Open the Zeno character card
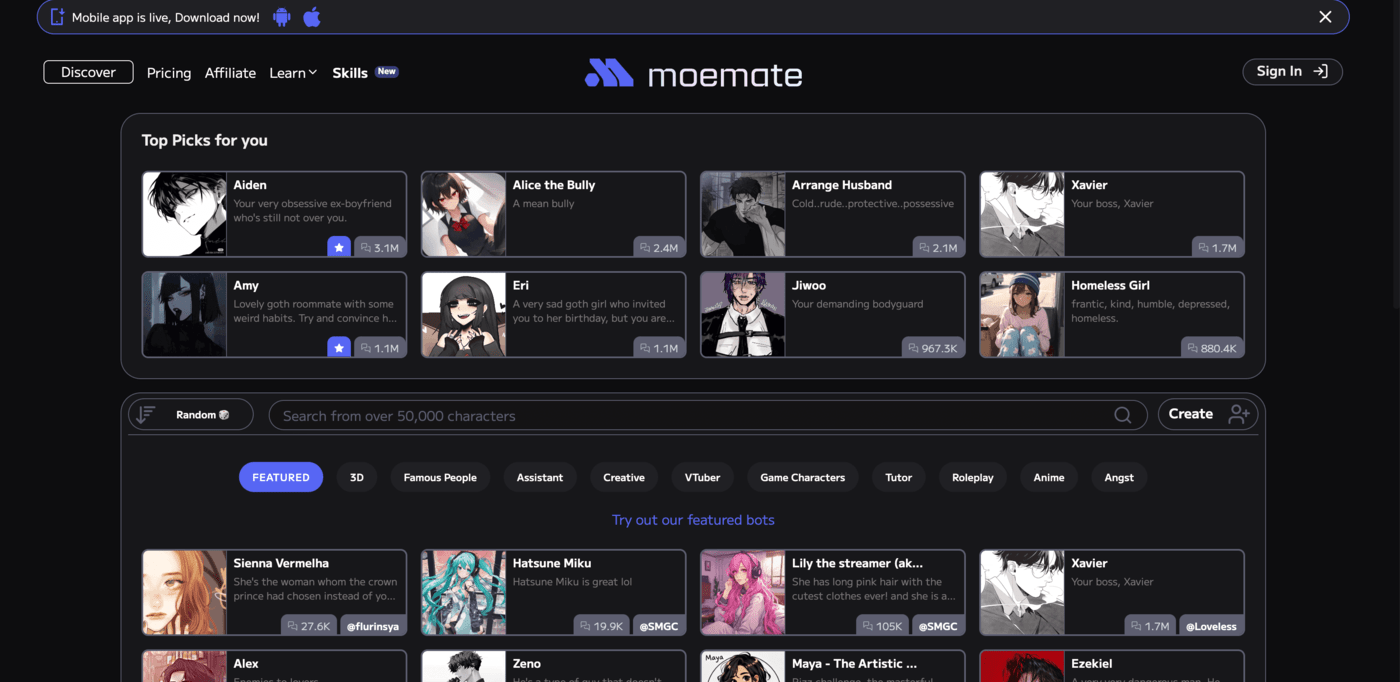Image resolution: width=1400 pixels, height=682 pixels. [553, 666]
